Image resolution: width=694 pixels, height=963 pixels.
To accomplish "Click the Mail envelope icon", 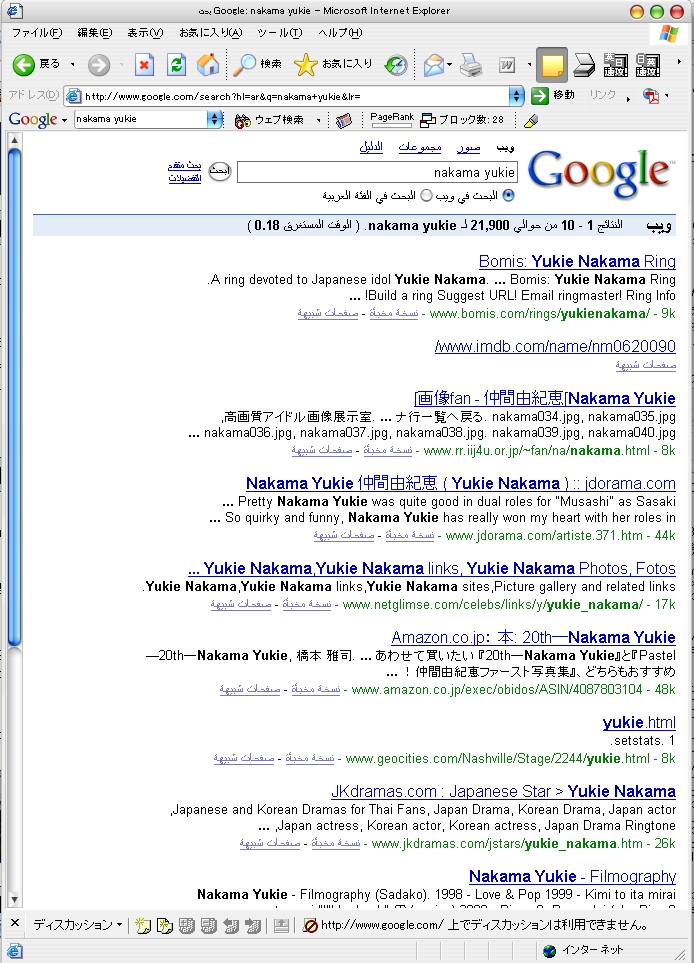I will [x=433, y=65].
